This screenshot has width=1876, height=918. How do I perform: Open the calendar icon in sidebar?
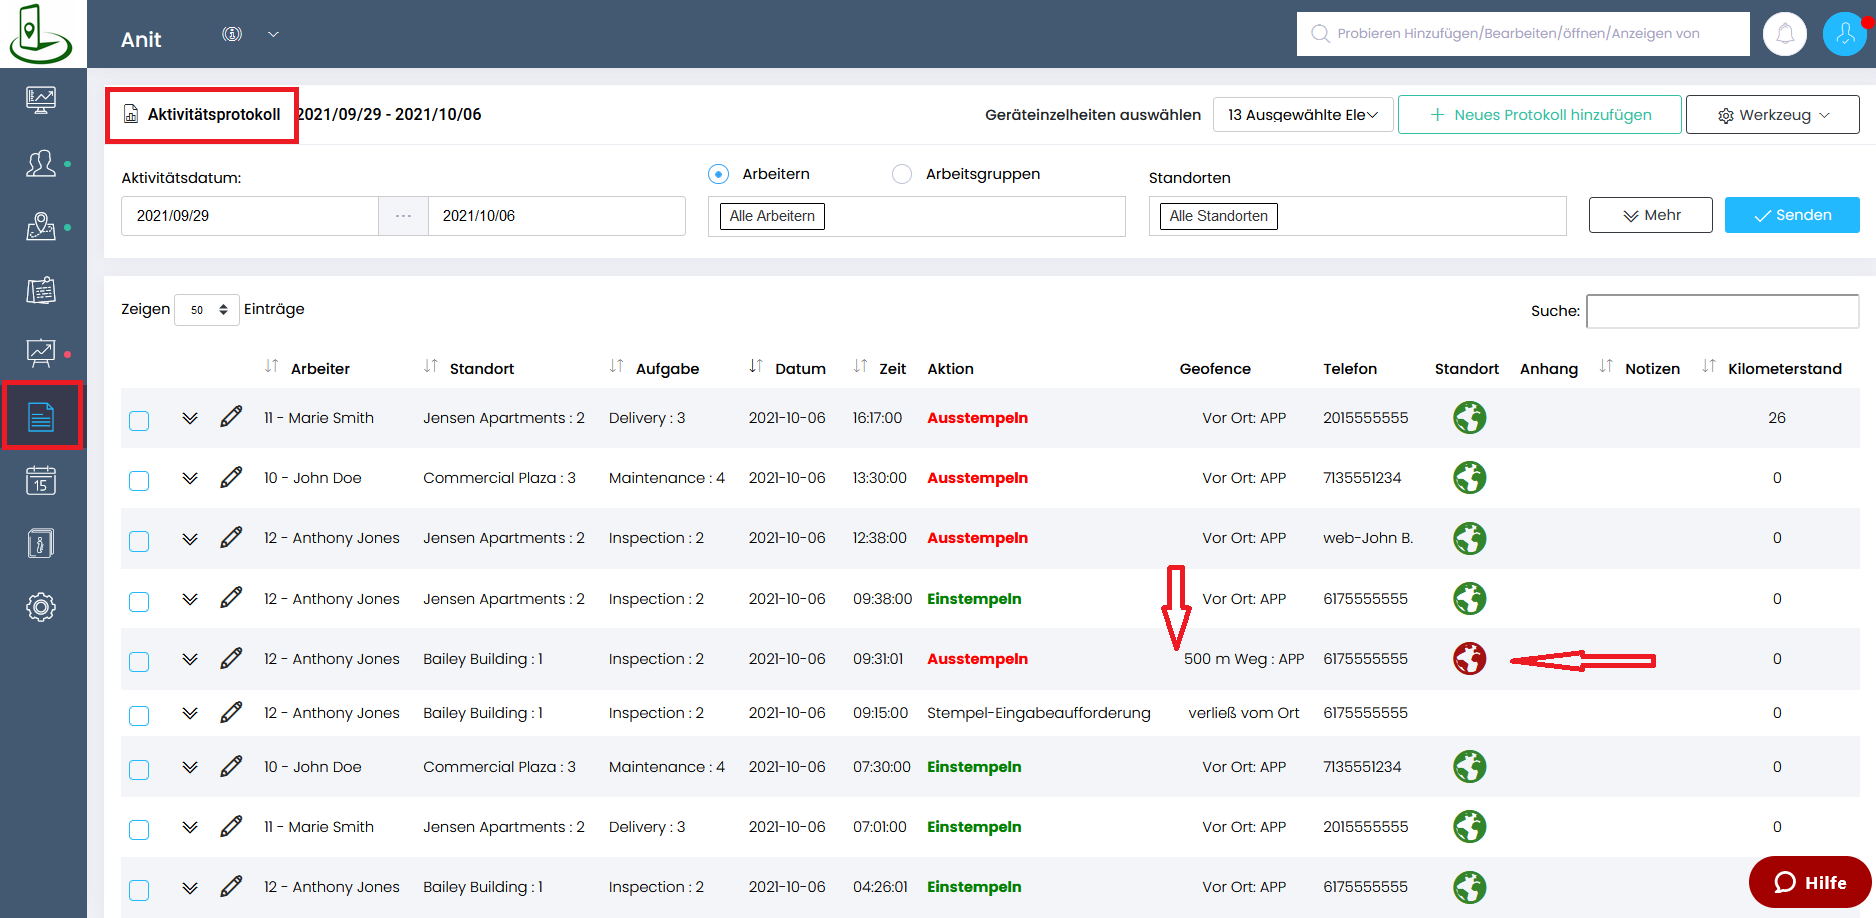(41, 481)
